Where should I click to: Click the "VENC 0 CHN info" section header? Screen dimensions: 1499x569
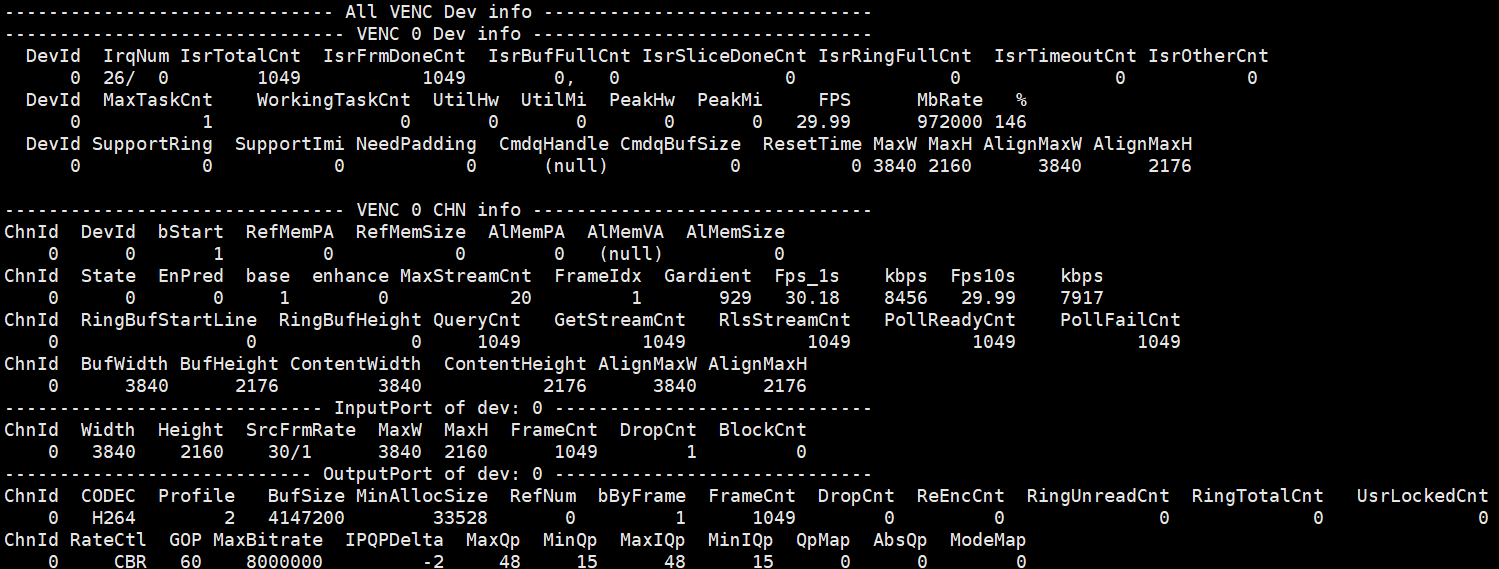438,210
